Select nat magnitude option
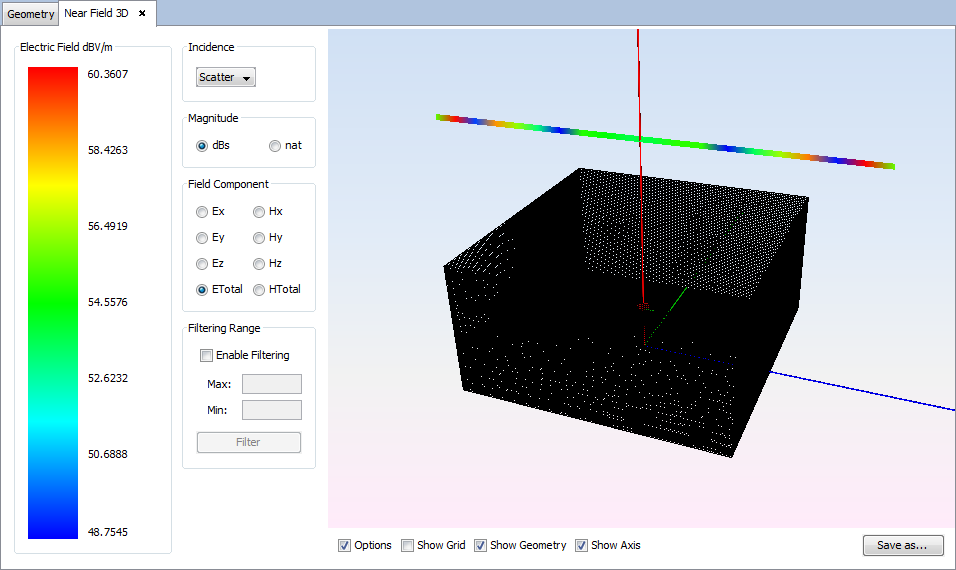Image resolution: width=956 pixels, height=570 pixels. (x=275, y=145)
